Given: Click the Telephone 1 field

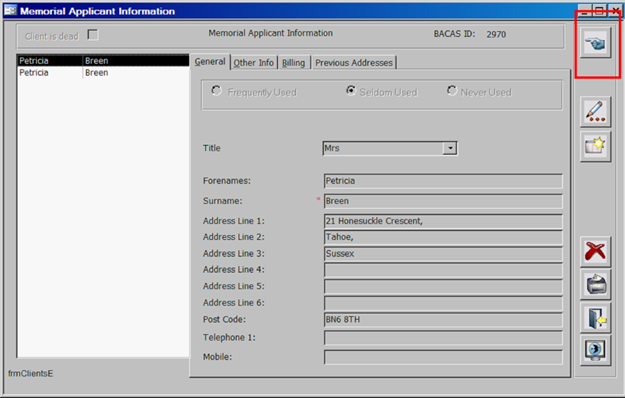Looking at the screenshot, I should click(x=443, y=338).
